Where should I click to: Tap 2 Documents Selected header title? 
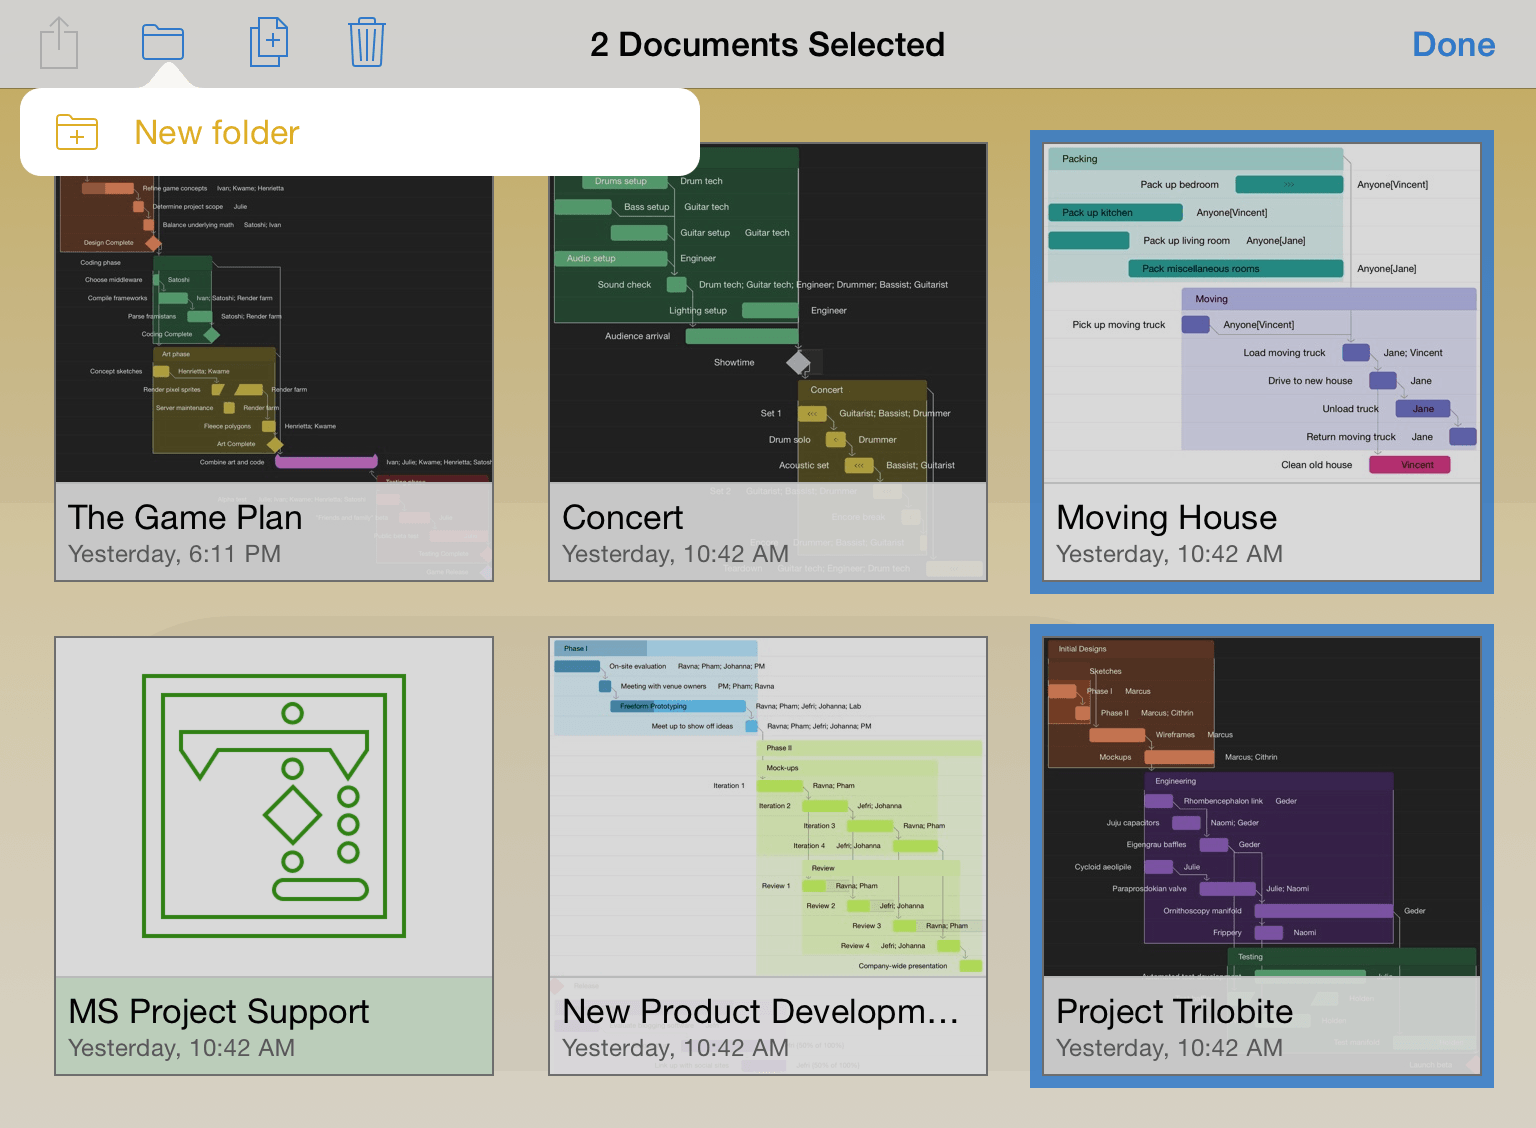[x=767, y=44]
